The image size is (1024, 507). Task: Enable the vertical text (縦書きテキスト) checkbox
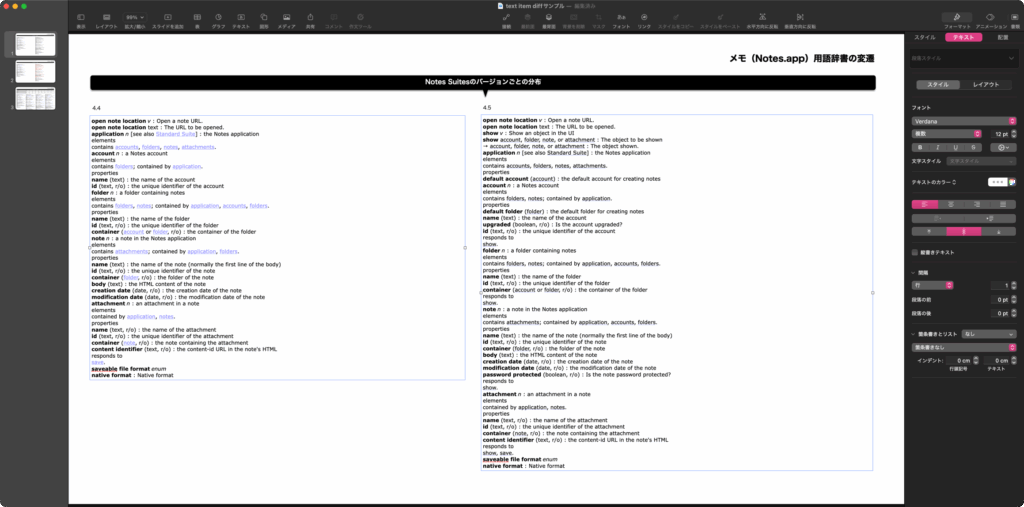[x=915, y=252]
